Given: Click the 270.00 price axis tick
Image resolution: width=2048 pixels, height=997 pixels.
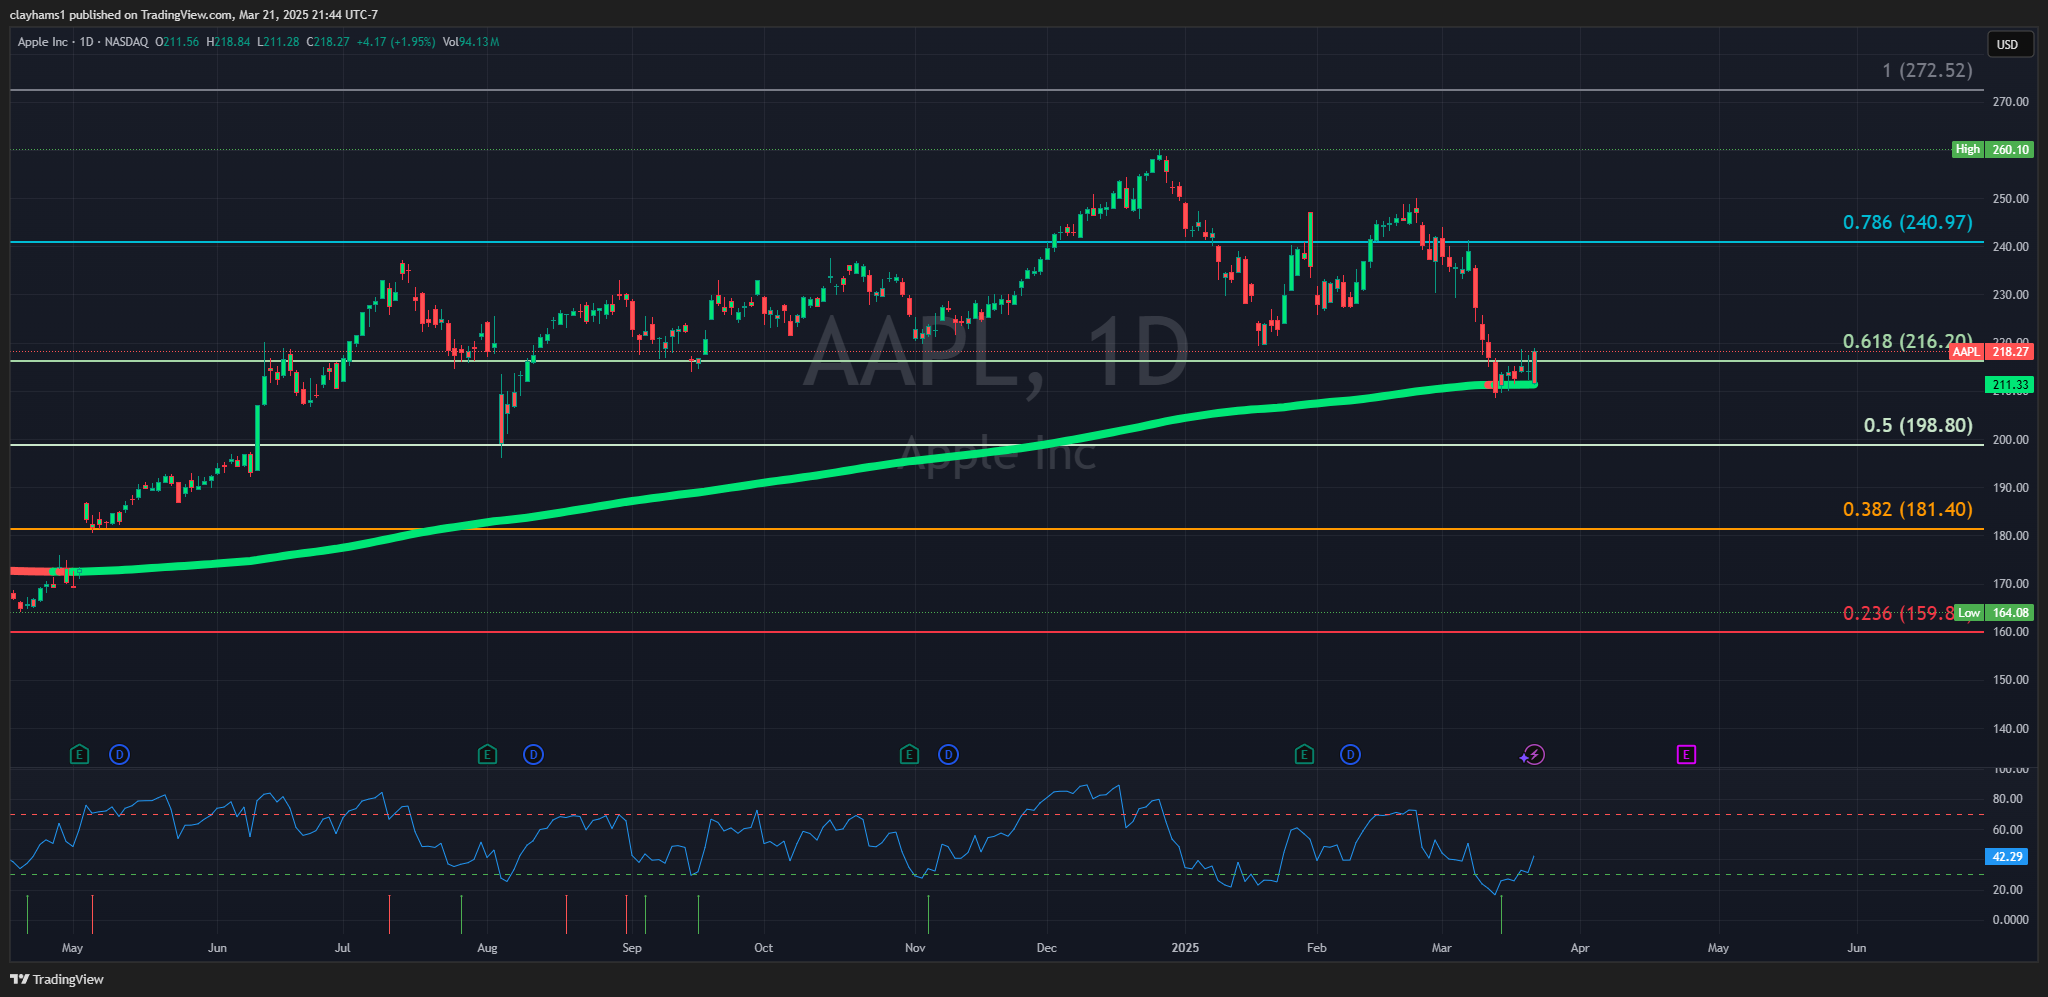Looking at the screenshot, I should [x=2010, y=101].
